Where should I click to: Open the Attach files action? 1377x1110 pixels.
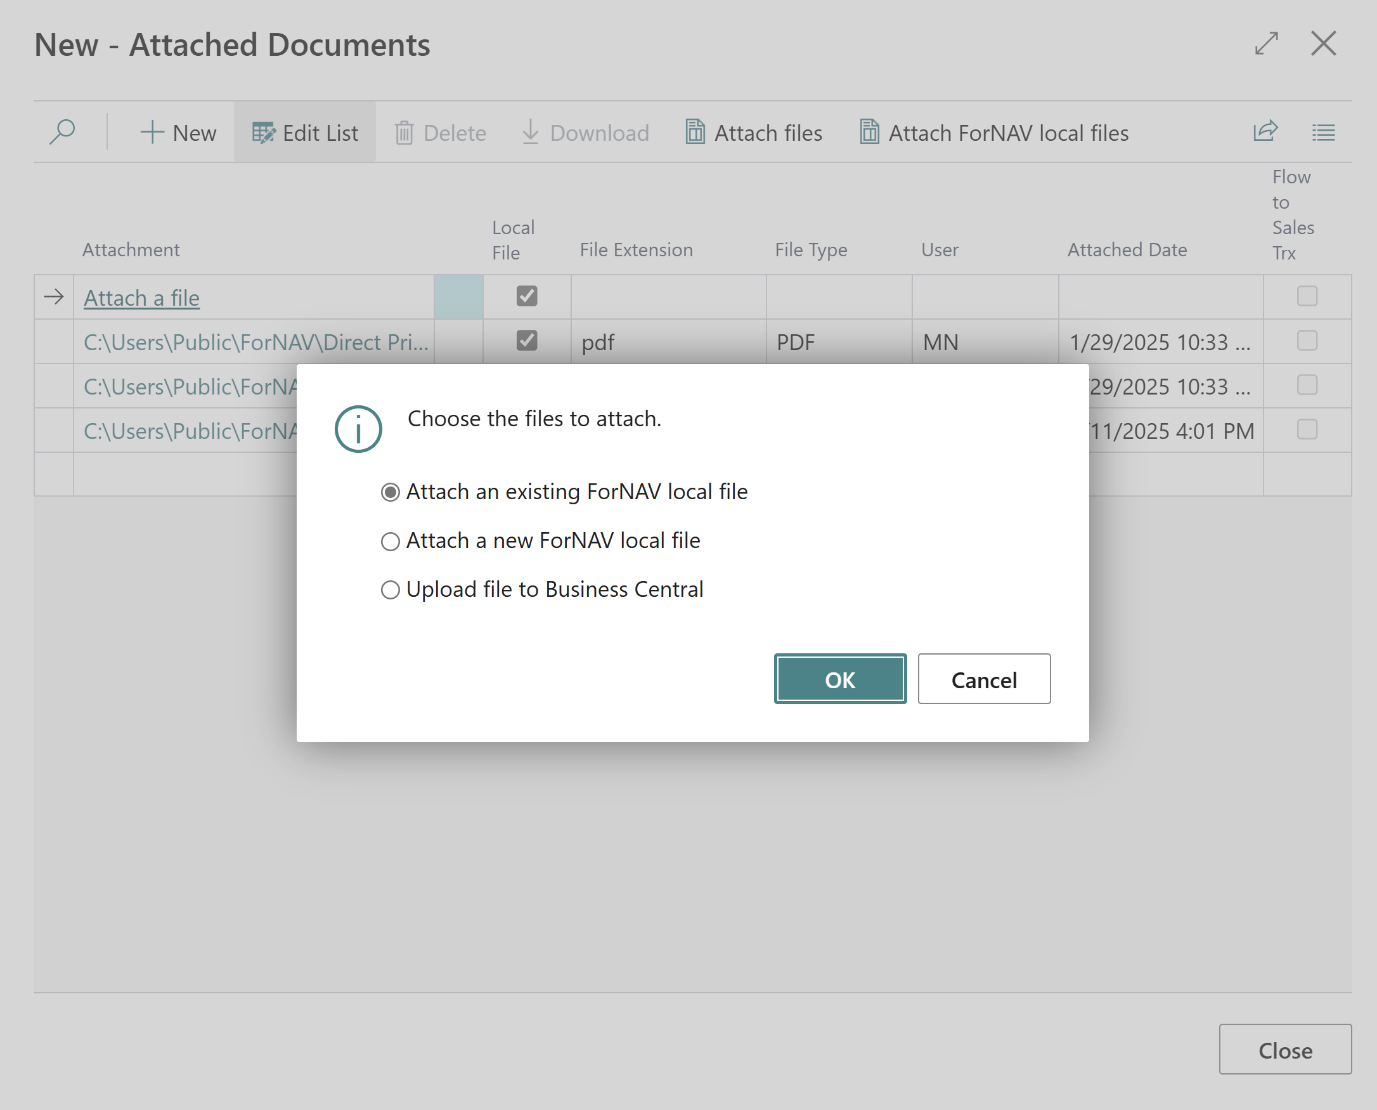(x=754, y=133)
